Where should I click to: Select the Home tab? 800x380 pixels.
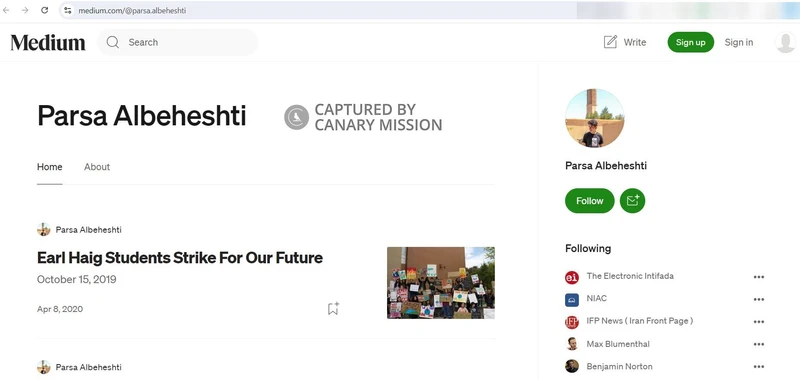point(49,167)
